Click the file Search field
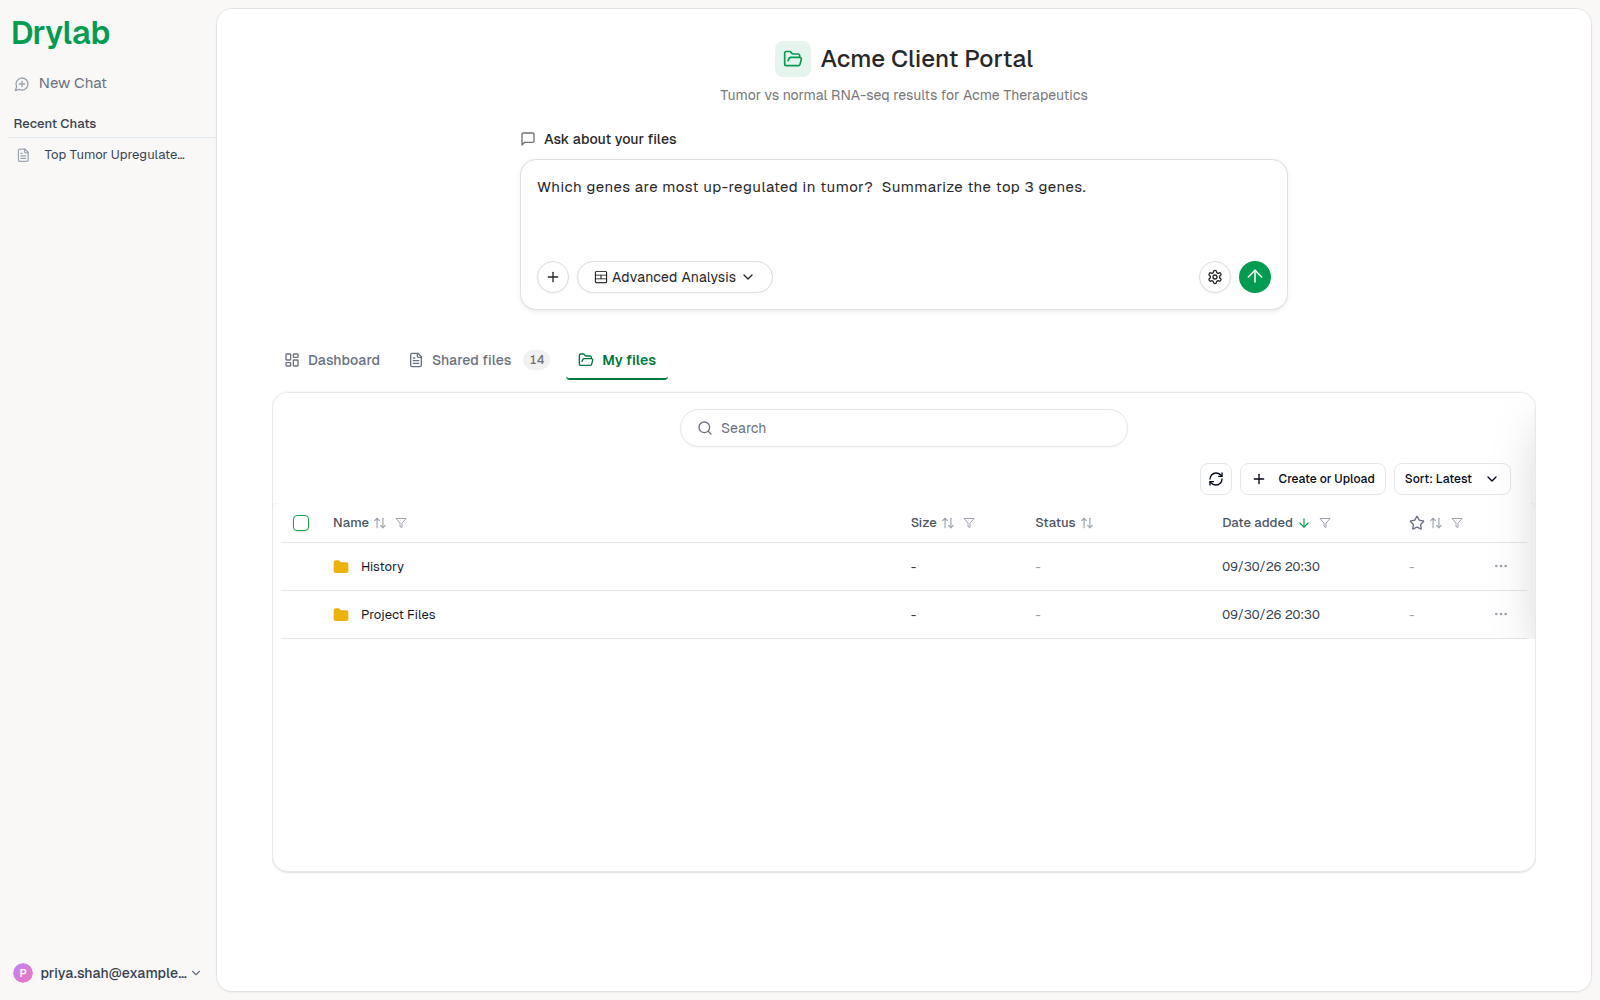The image size is (1600, 1000). pos(904,428)
